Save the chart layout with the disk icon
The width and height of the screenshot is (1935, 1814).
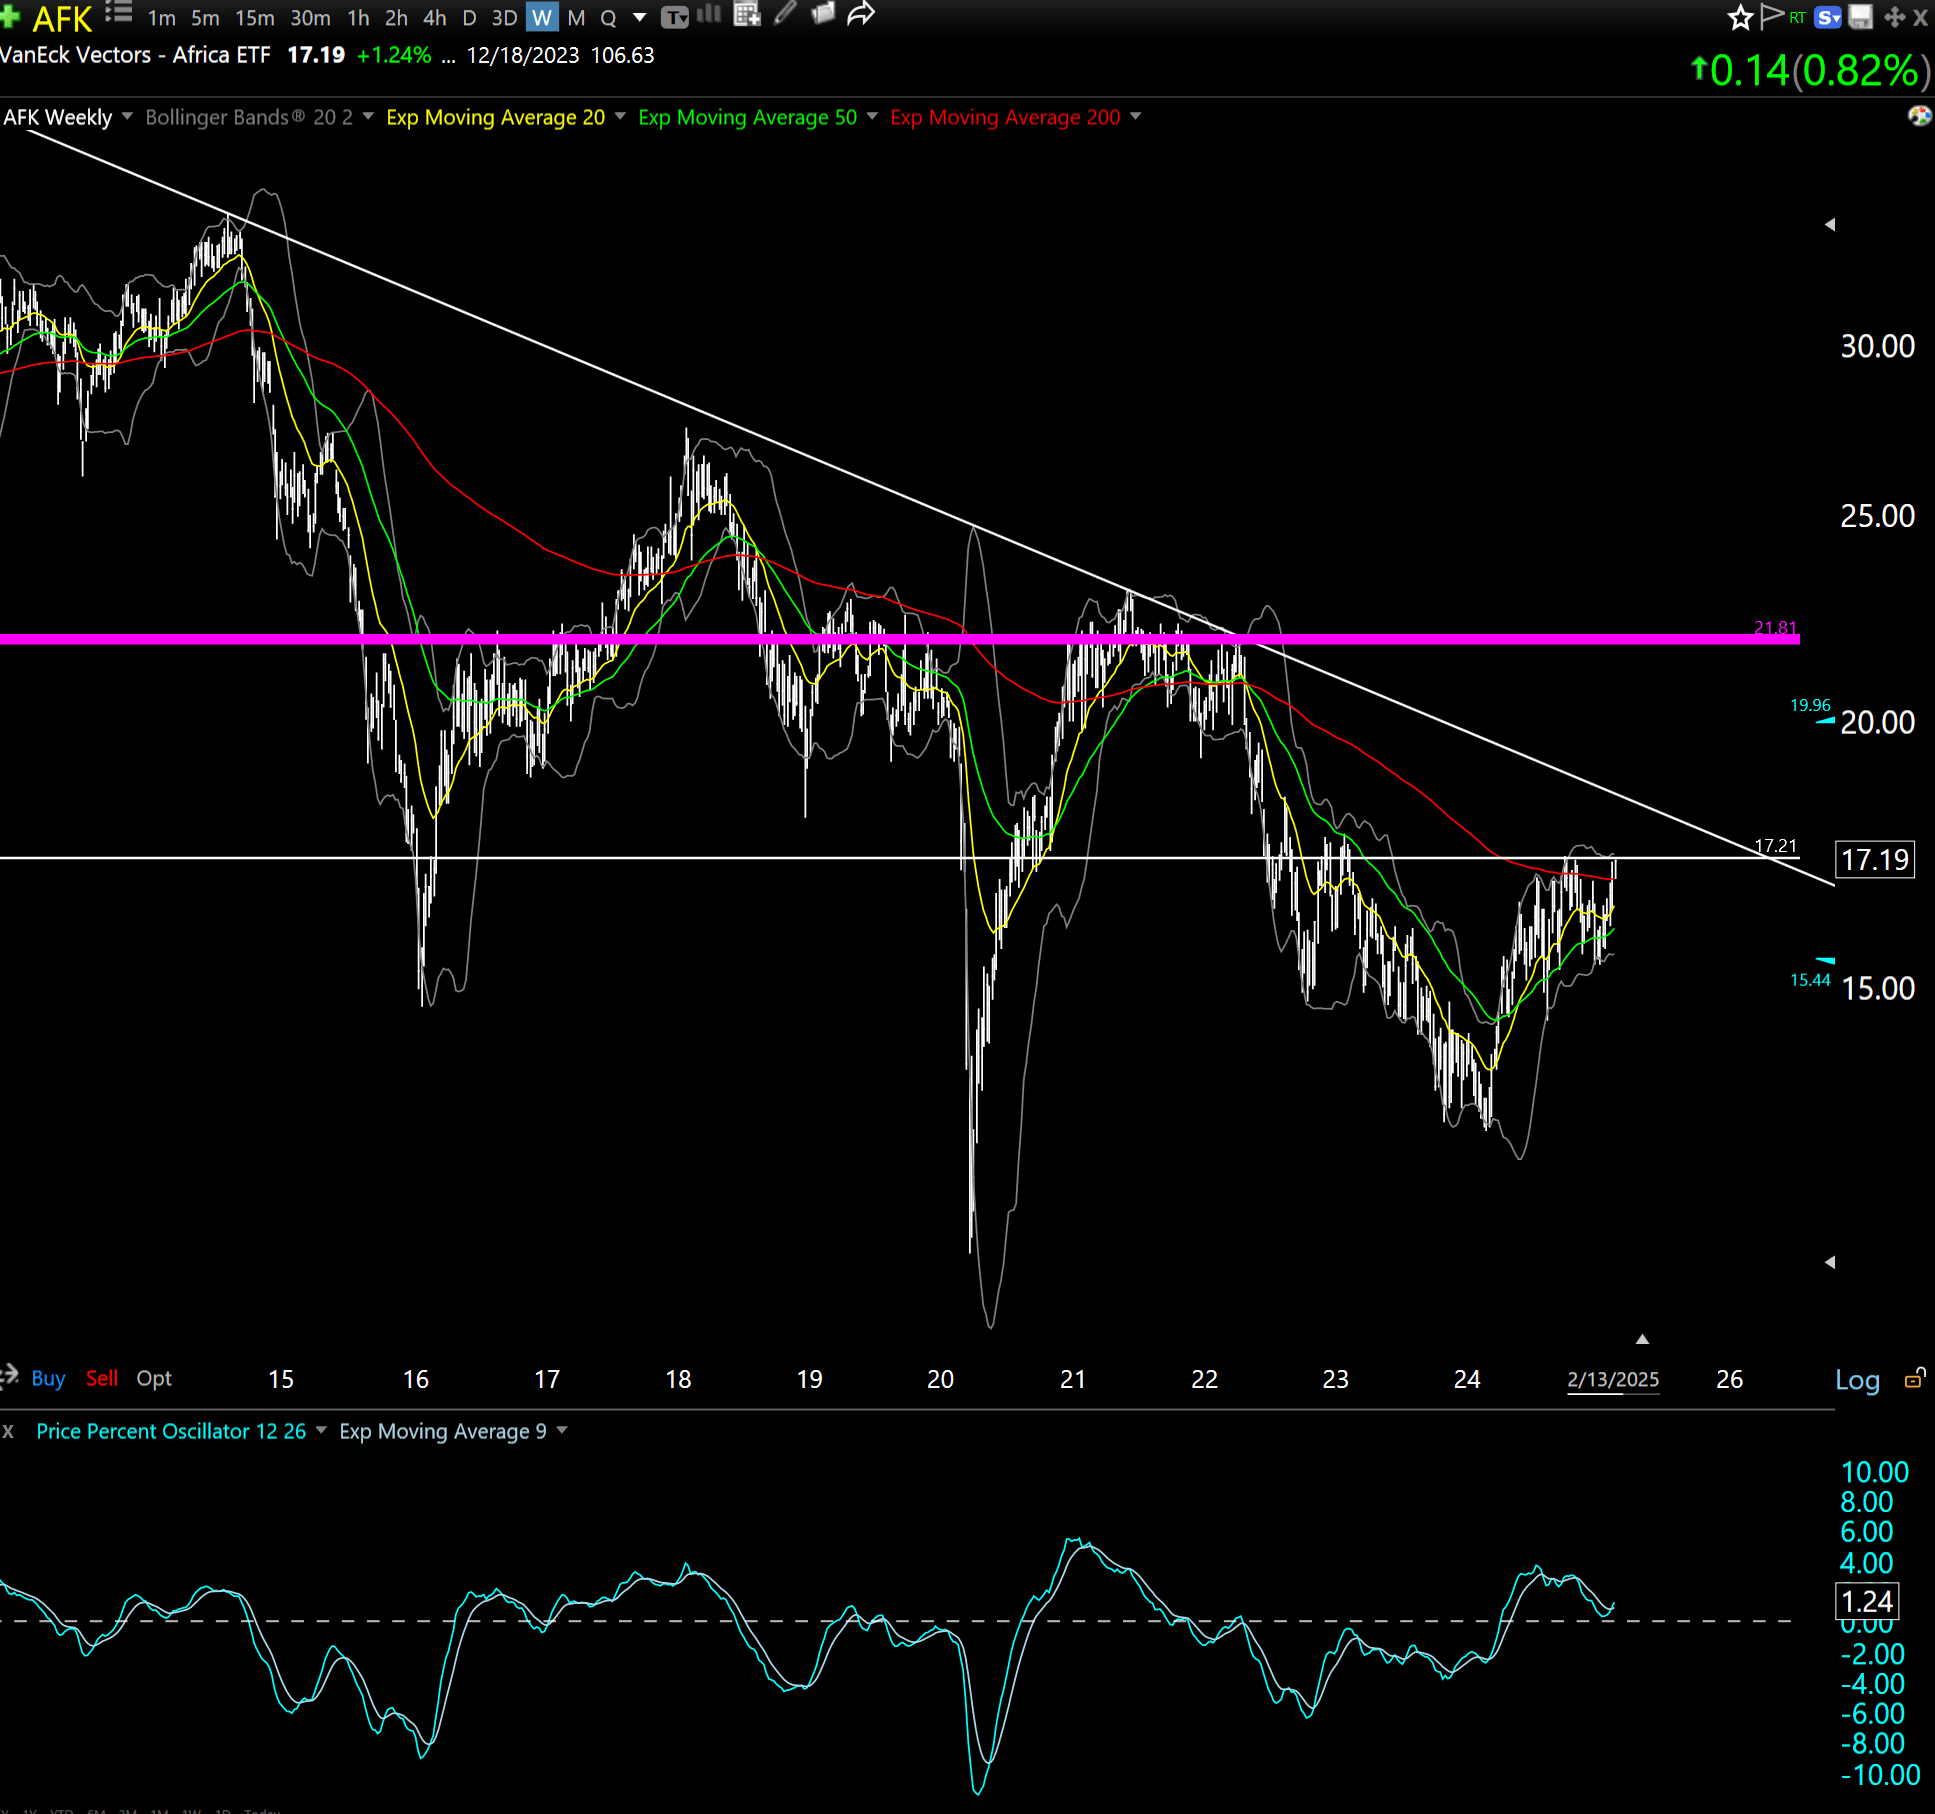tap(1860, 16)
